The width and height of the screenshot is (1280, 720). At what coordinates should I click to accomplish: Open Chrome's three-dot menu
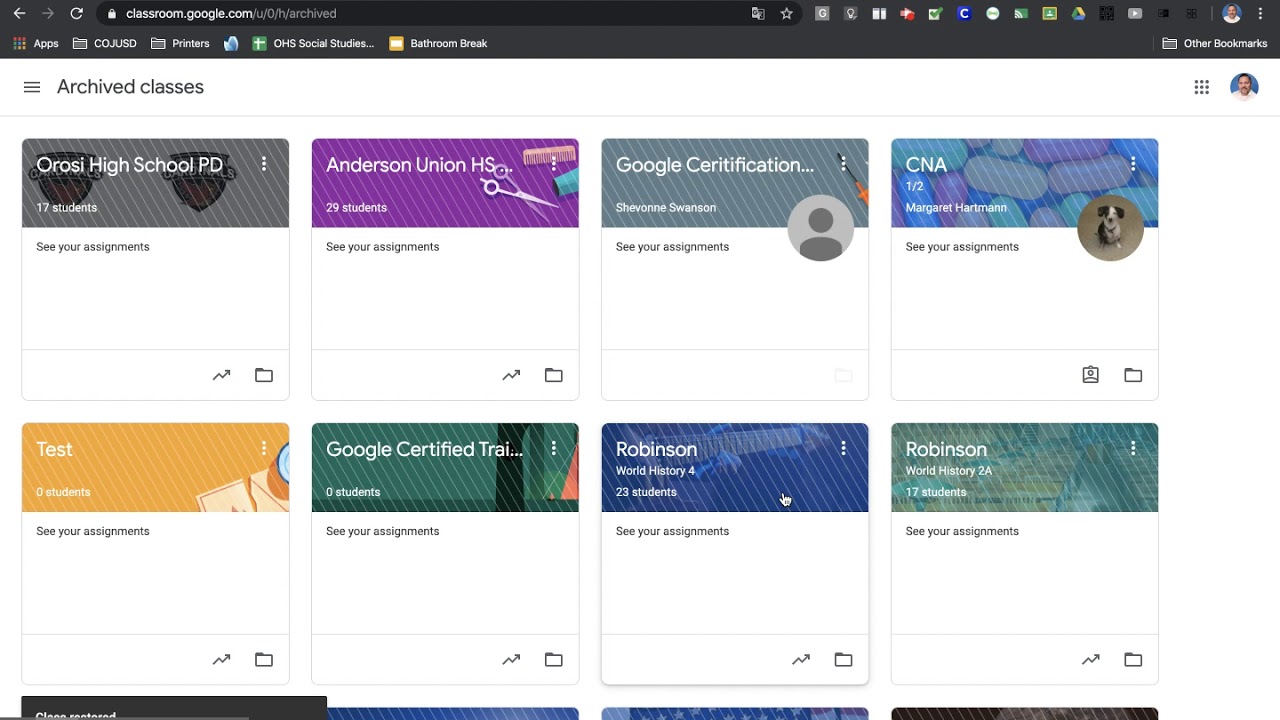click(1262, 14)
